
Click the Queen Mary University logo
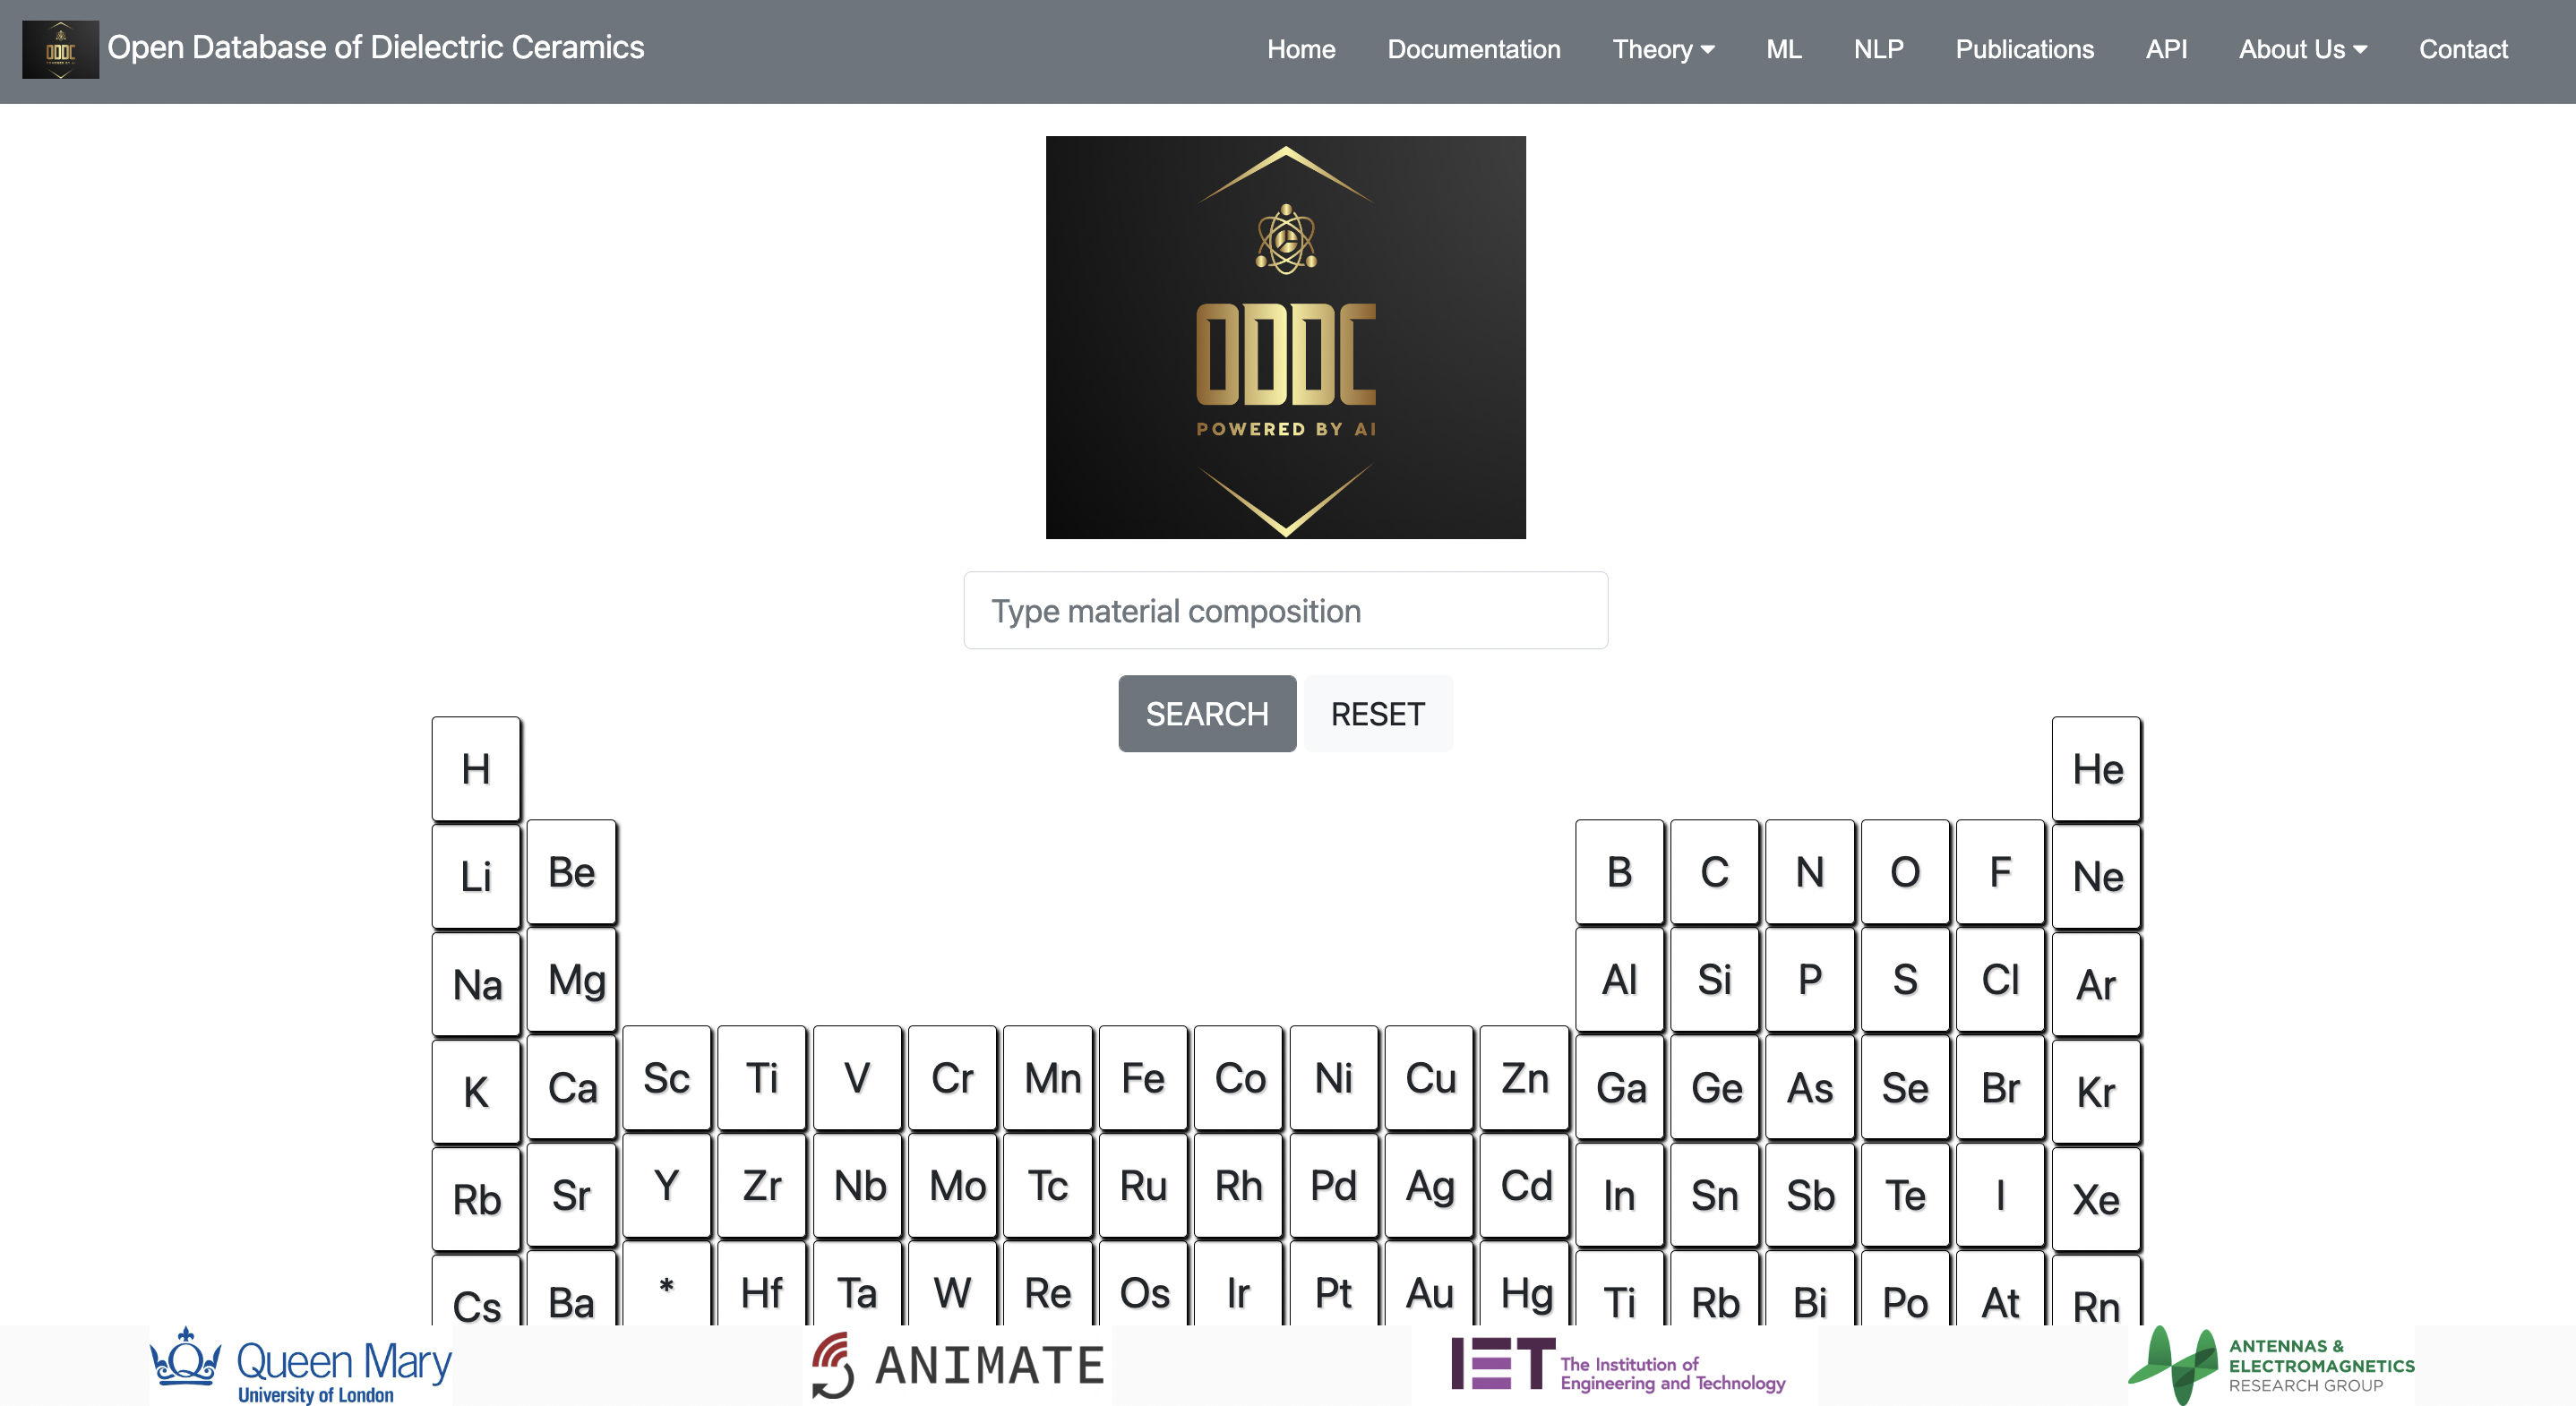pyautogui.click(x=301, y=1366)
